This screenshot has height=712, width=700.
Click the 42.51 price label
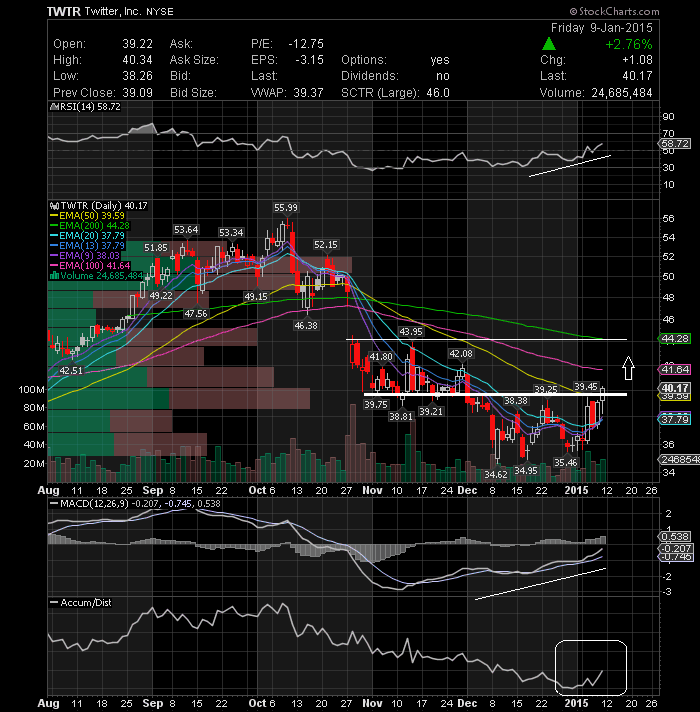71,371
